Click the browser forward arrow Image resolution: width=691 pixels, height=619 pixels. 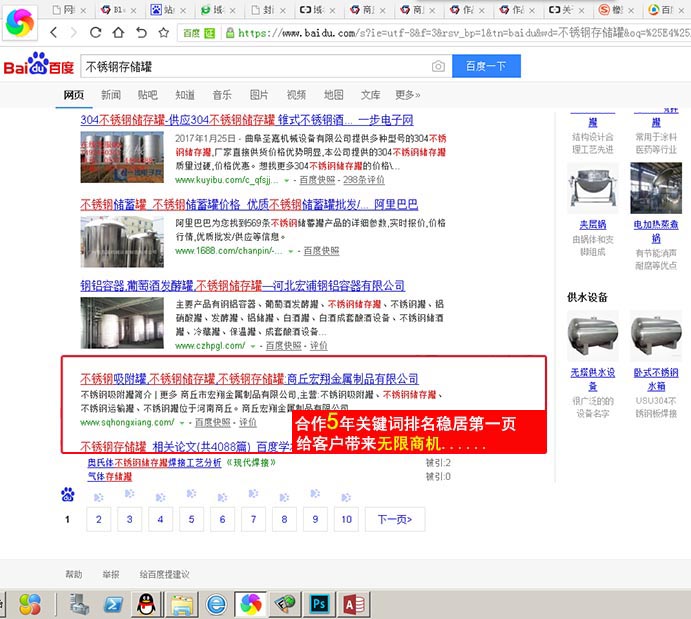tap(74, 32)
